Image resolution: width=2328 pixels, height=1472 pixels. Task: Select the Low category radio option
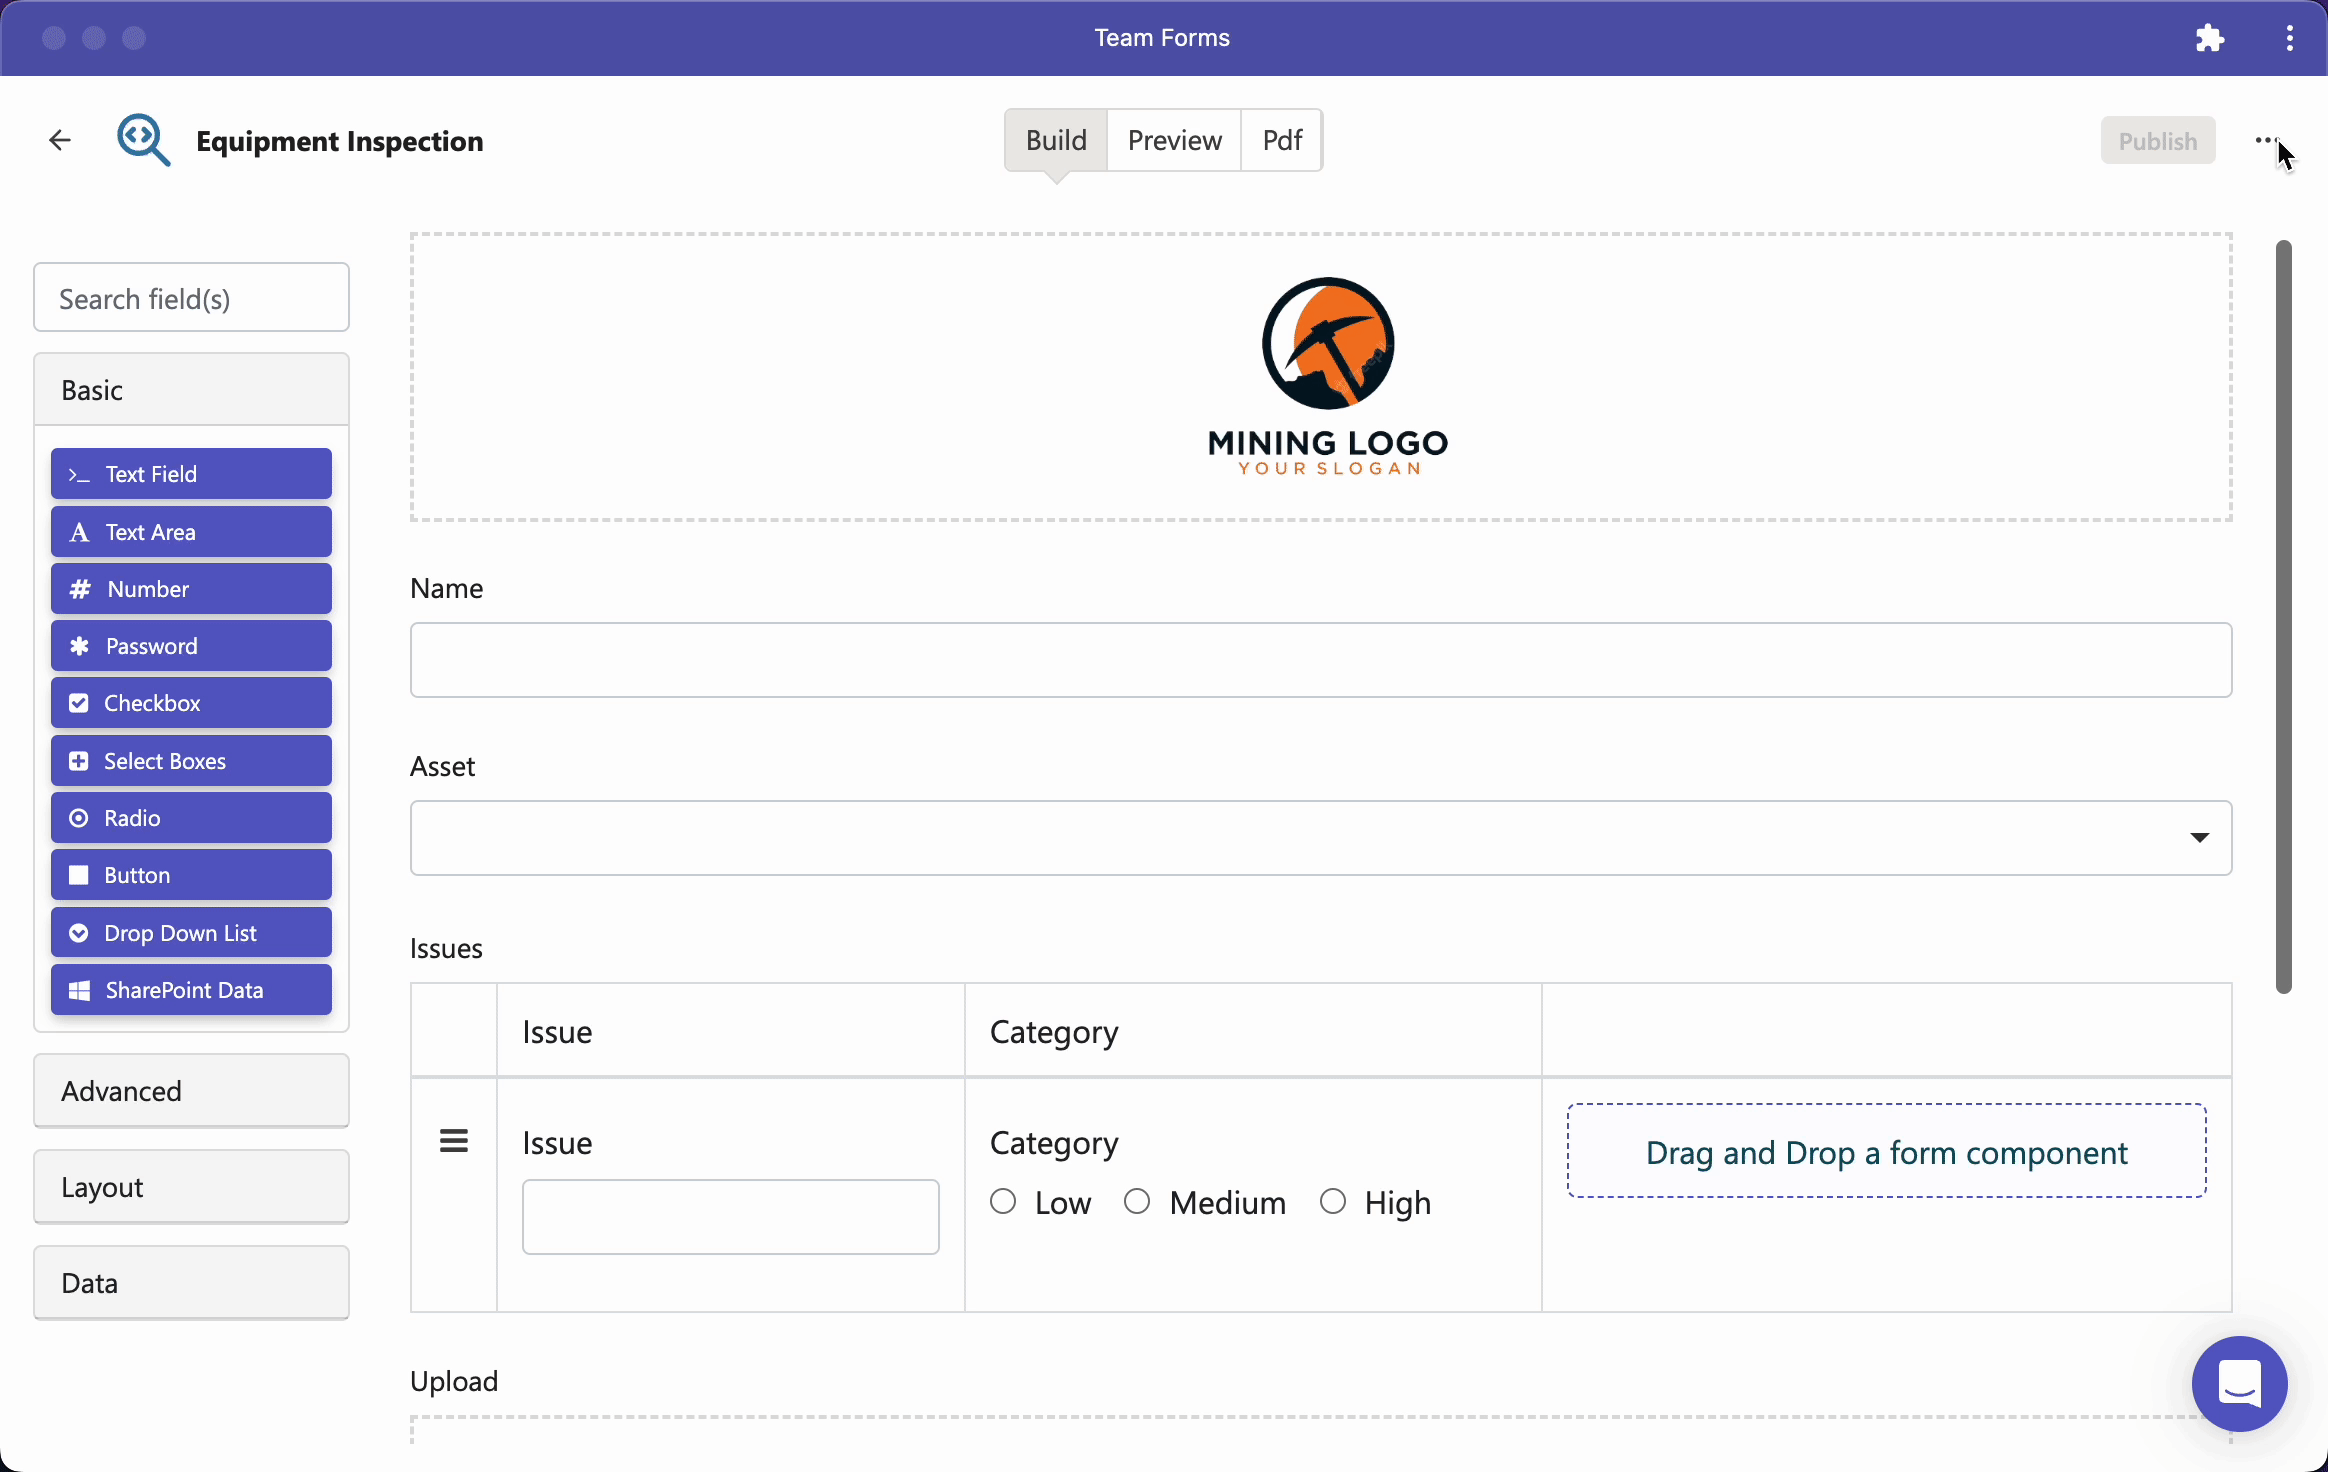pyautogui.click(x=1003, y=1201)
